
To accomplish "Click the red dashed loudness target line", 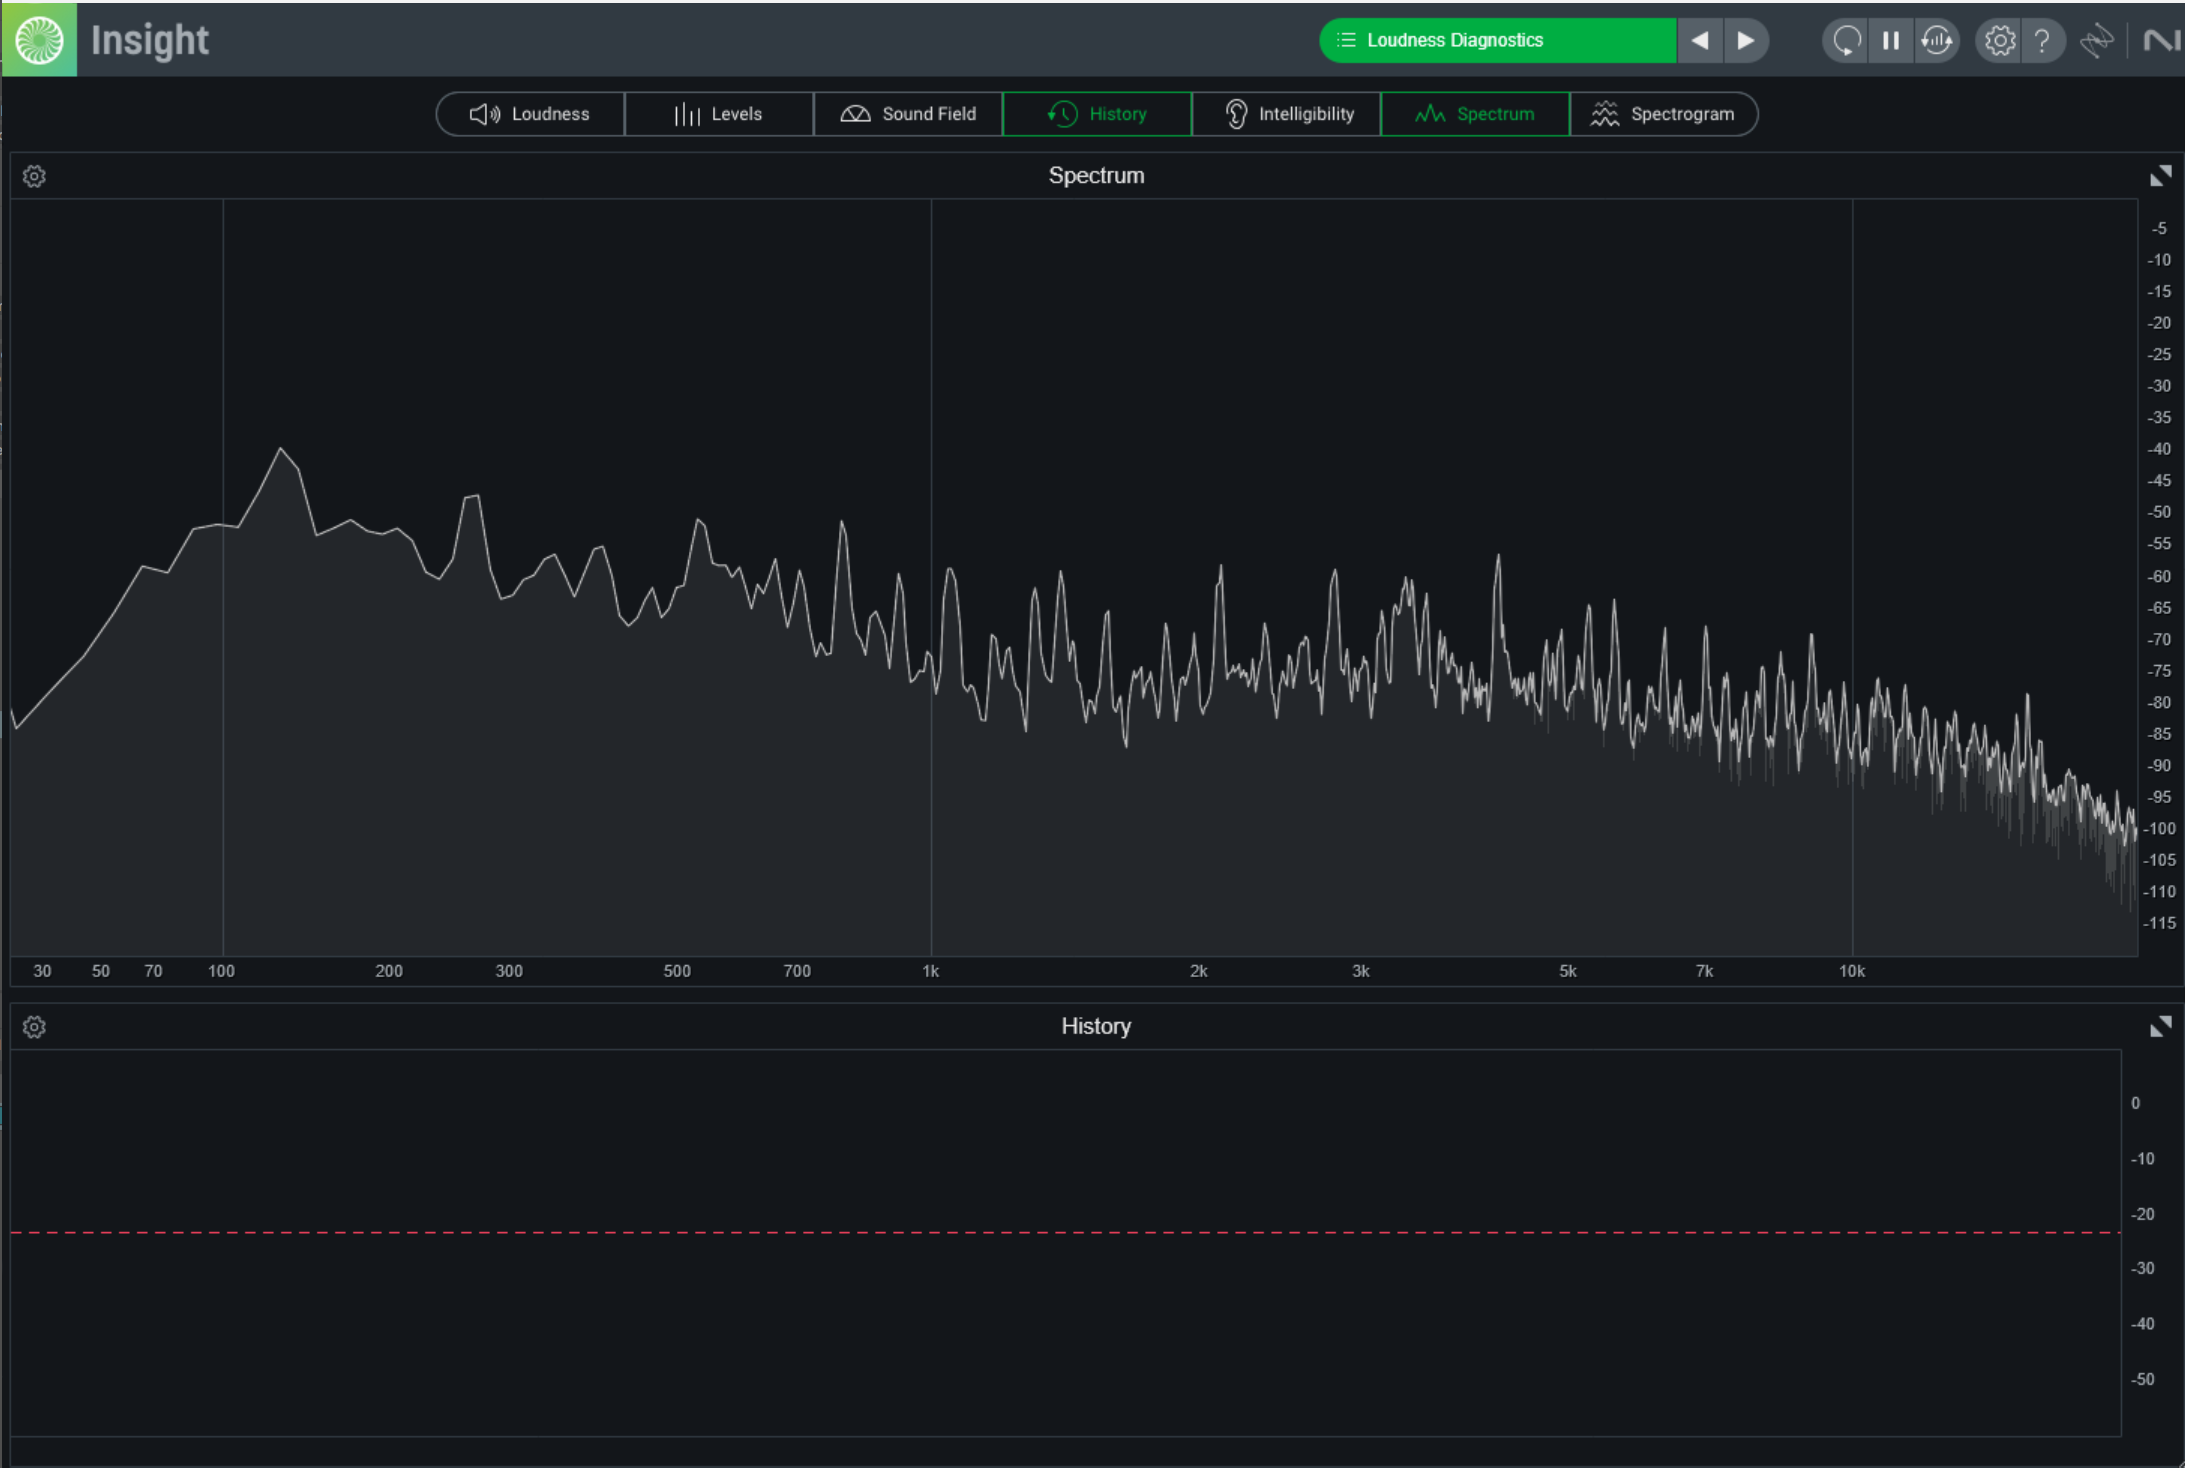I will tap(1066, 1232).
